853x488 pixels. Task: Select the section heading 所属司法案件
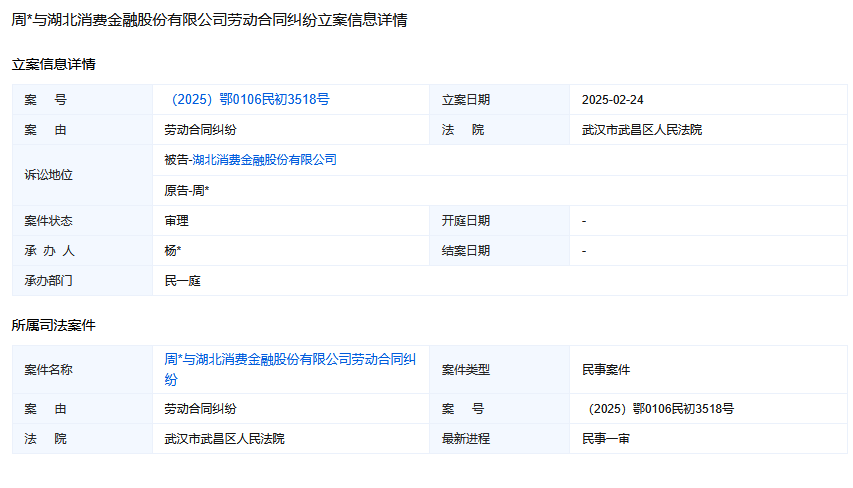(53, 325)
